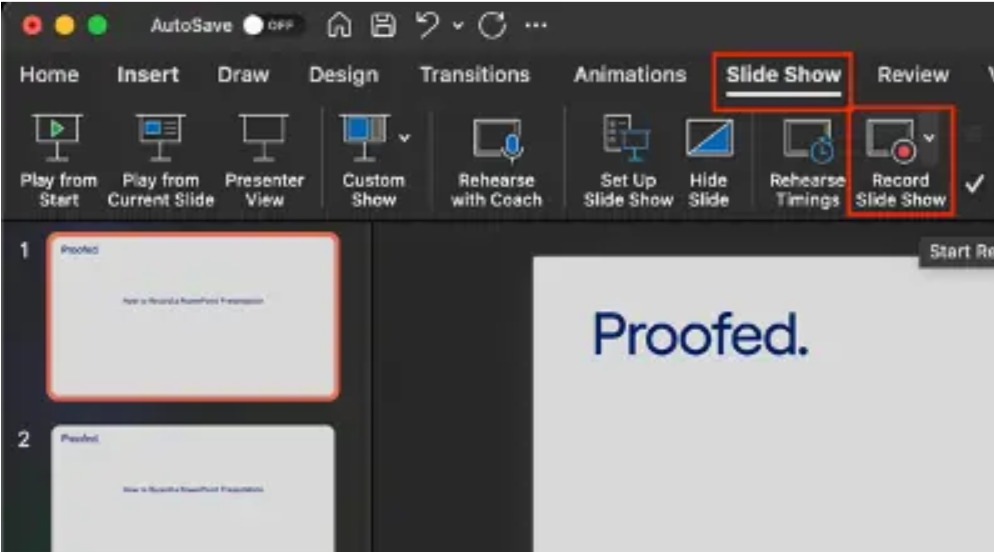Select the Slide Show ribbon tab
This screenshot has width=994, height=552.
[784, 75]
